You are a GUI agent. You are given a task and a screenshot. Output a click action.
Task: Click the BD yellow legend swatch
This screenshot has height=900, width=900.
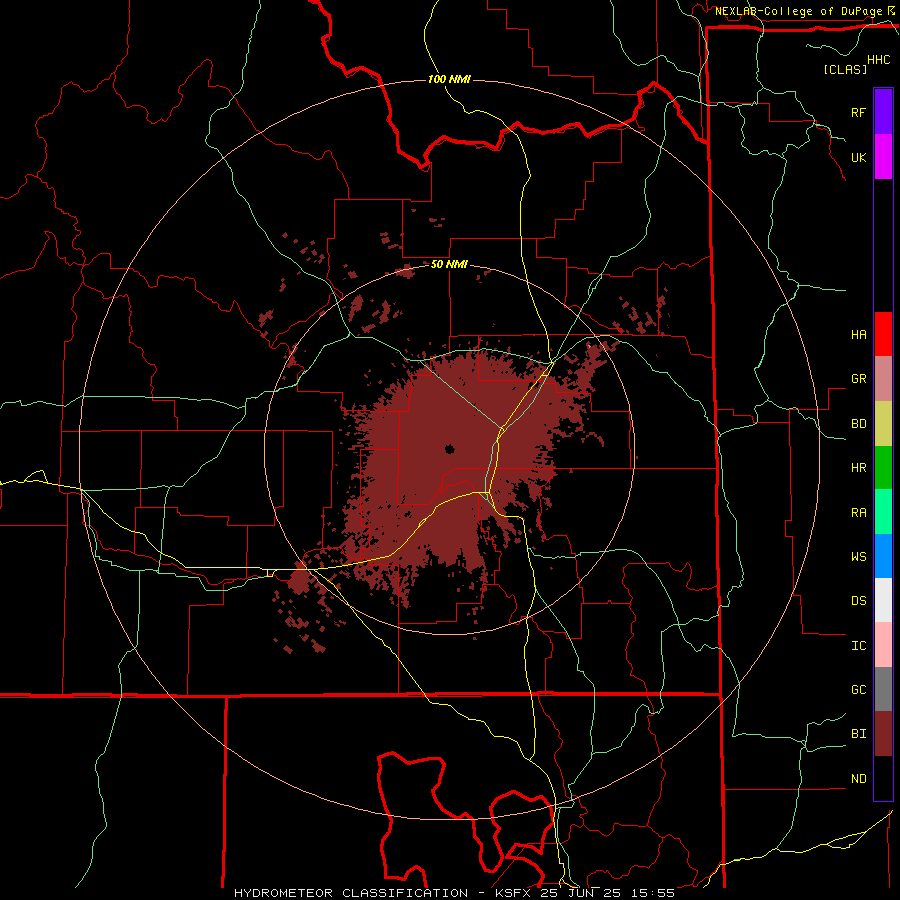883,424
